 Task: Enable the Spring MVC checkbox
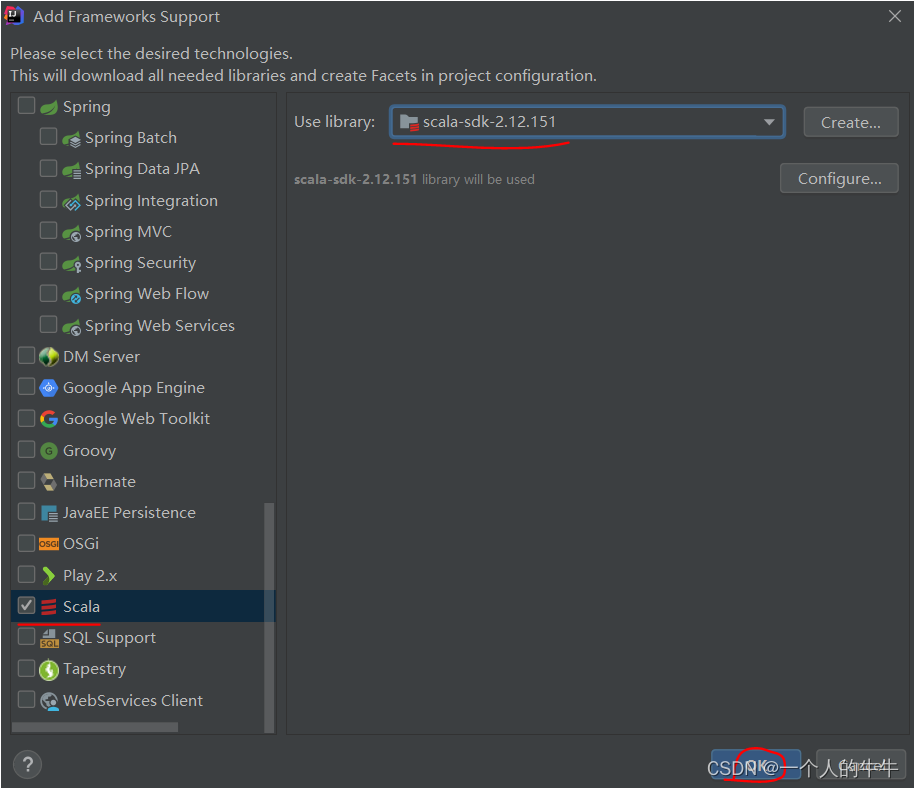pyautogui.click(x=48, y=231)
